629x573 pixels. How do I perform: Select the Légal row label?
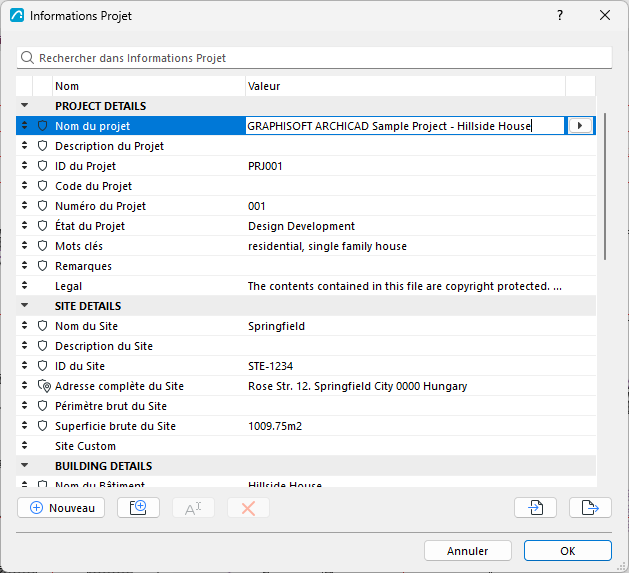coord(69,286)
